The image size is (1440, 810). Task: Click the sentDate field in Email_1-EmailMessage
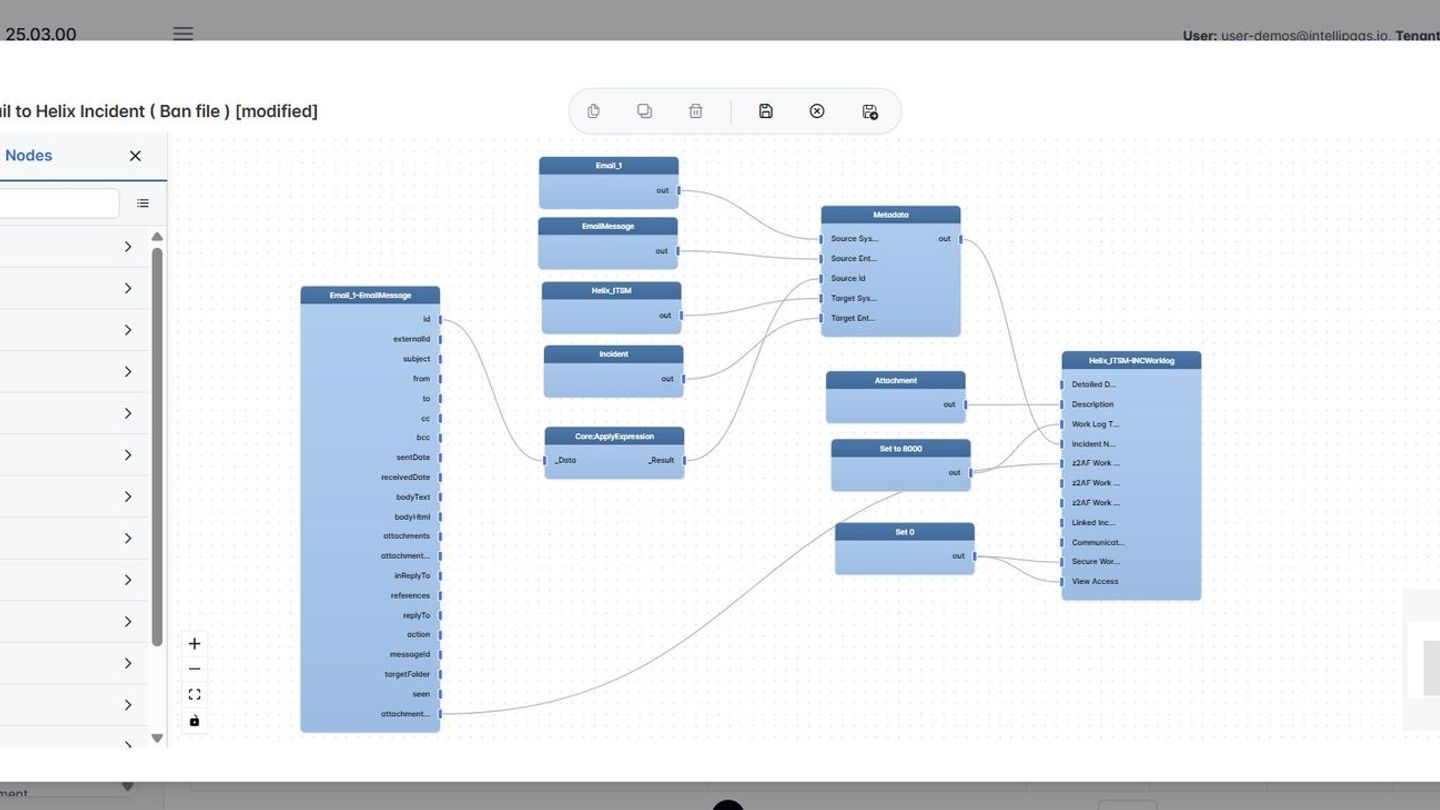[413, 458]
